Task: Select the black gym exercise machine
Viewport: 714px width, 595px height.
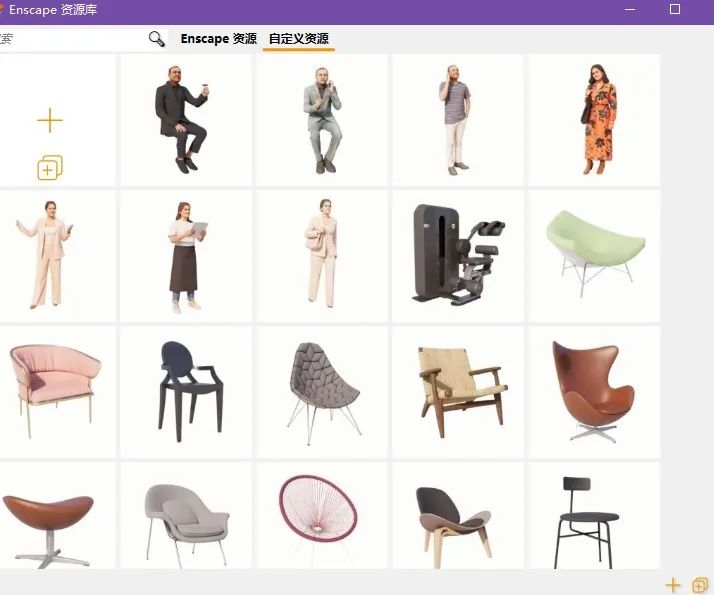Action: 457,256
